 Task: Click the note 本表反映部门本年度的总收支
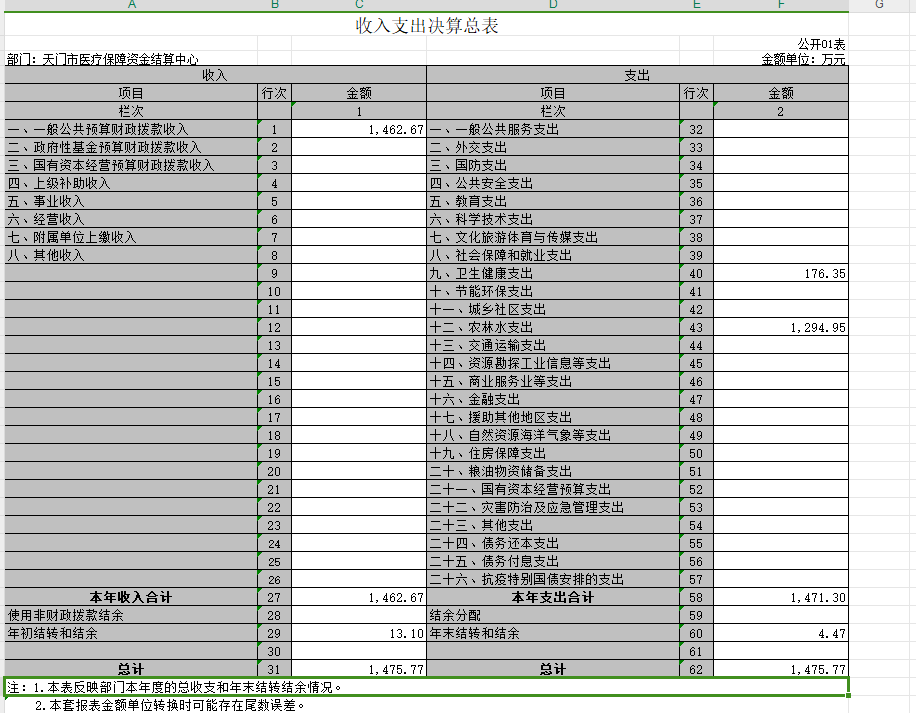(x=426, y=687)
